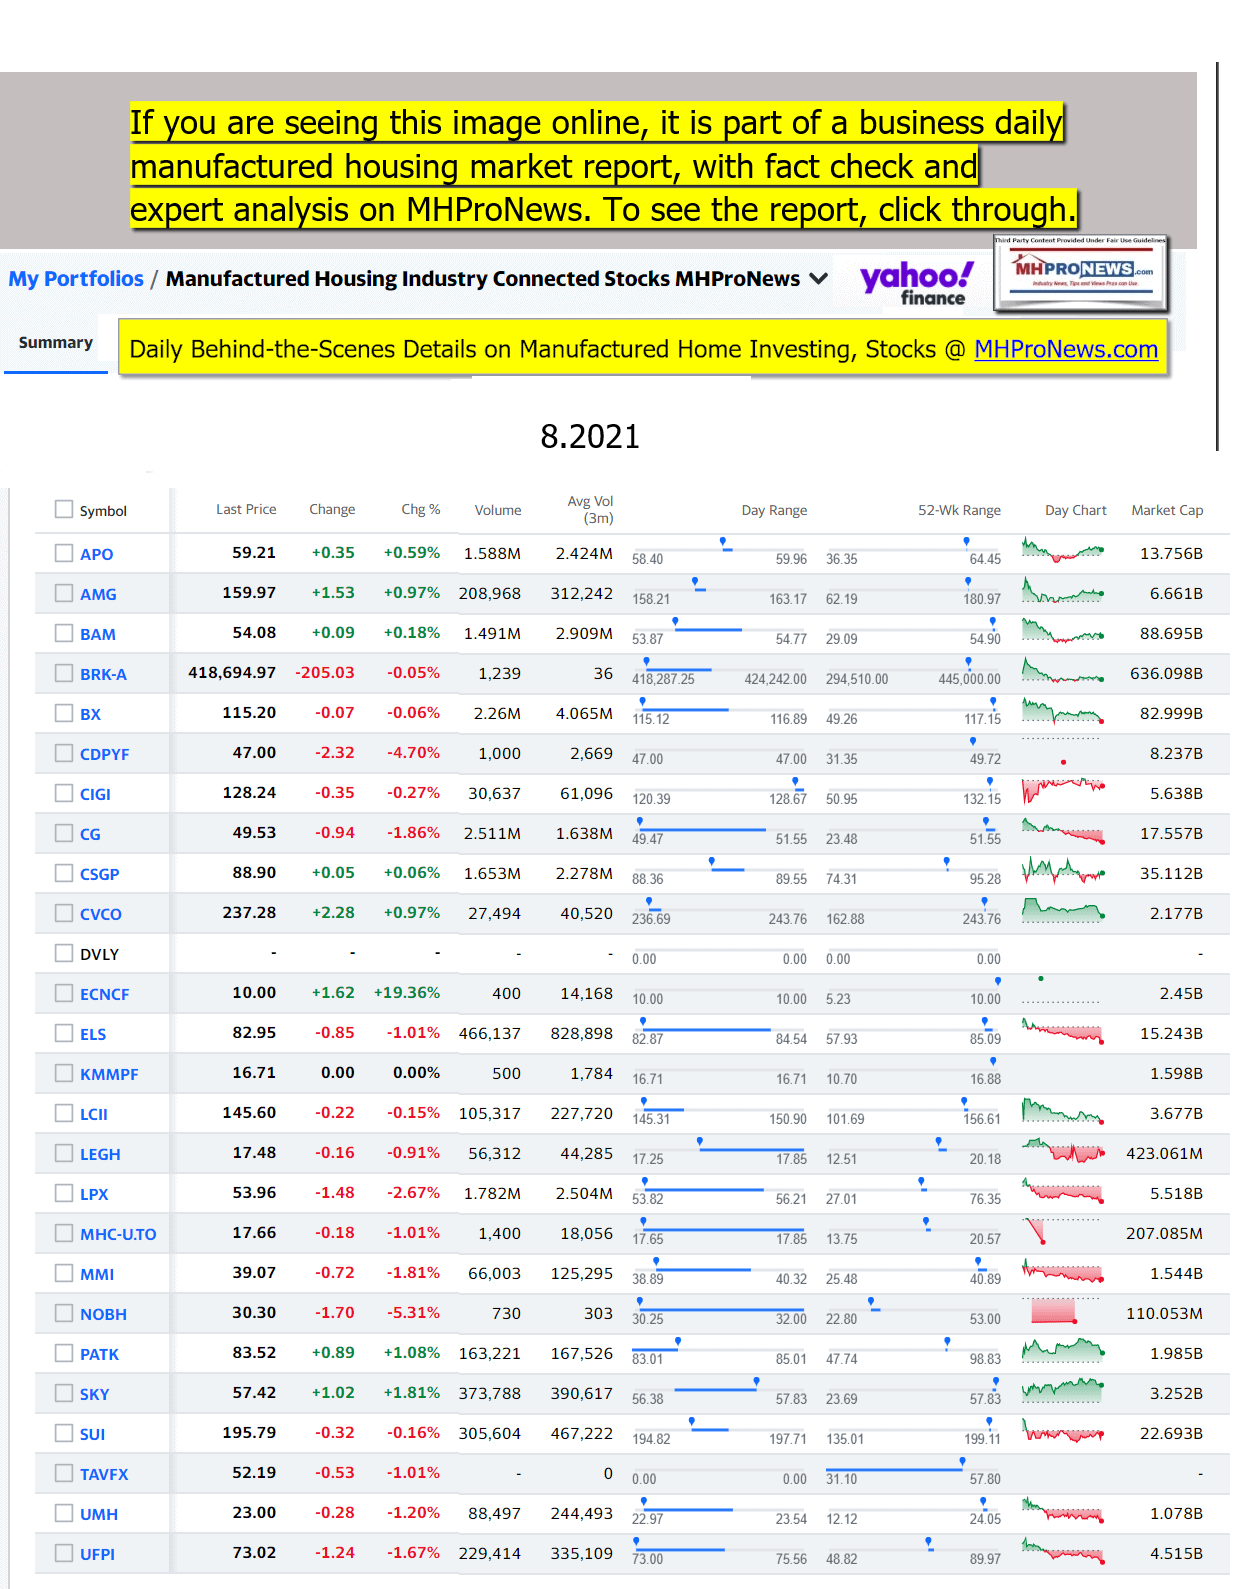Open the CVCO day chart sparkline

click(1062, 911)
